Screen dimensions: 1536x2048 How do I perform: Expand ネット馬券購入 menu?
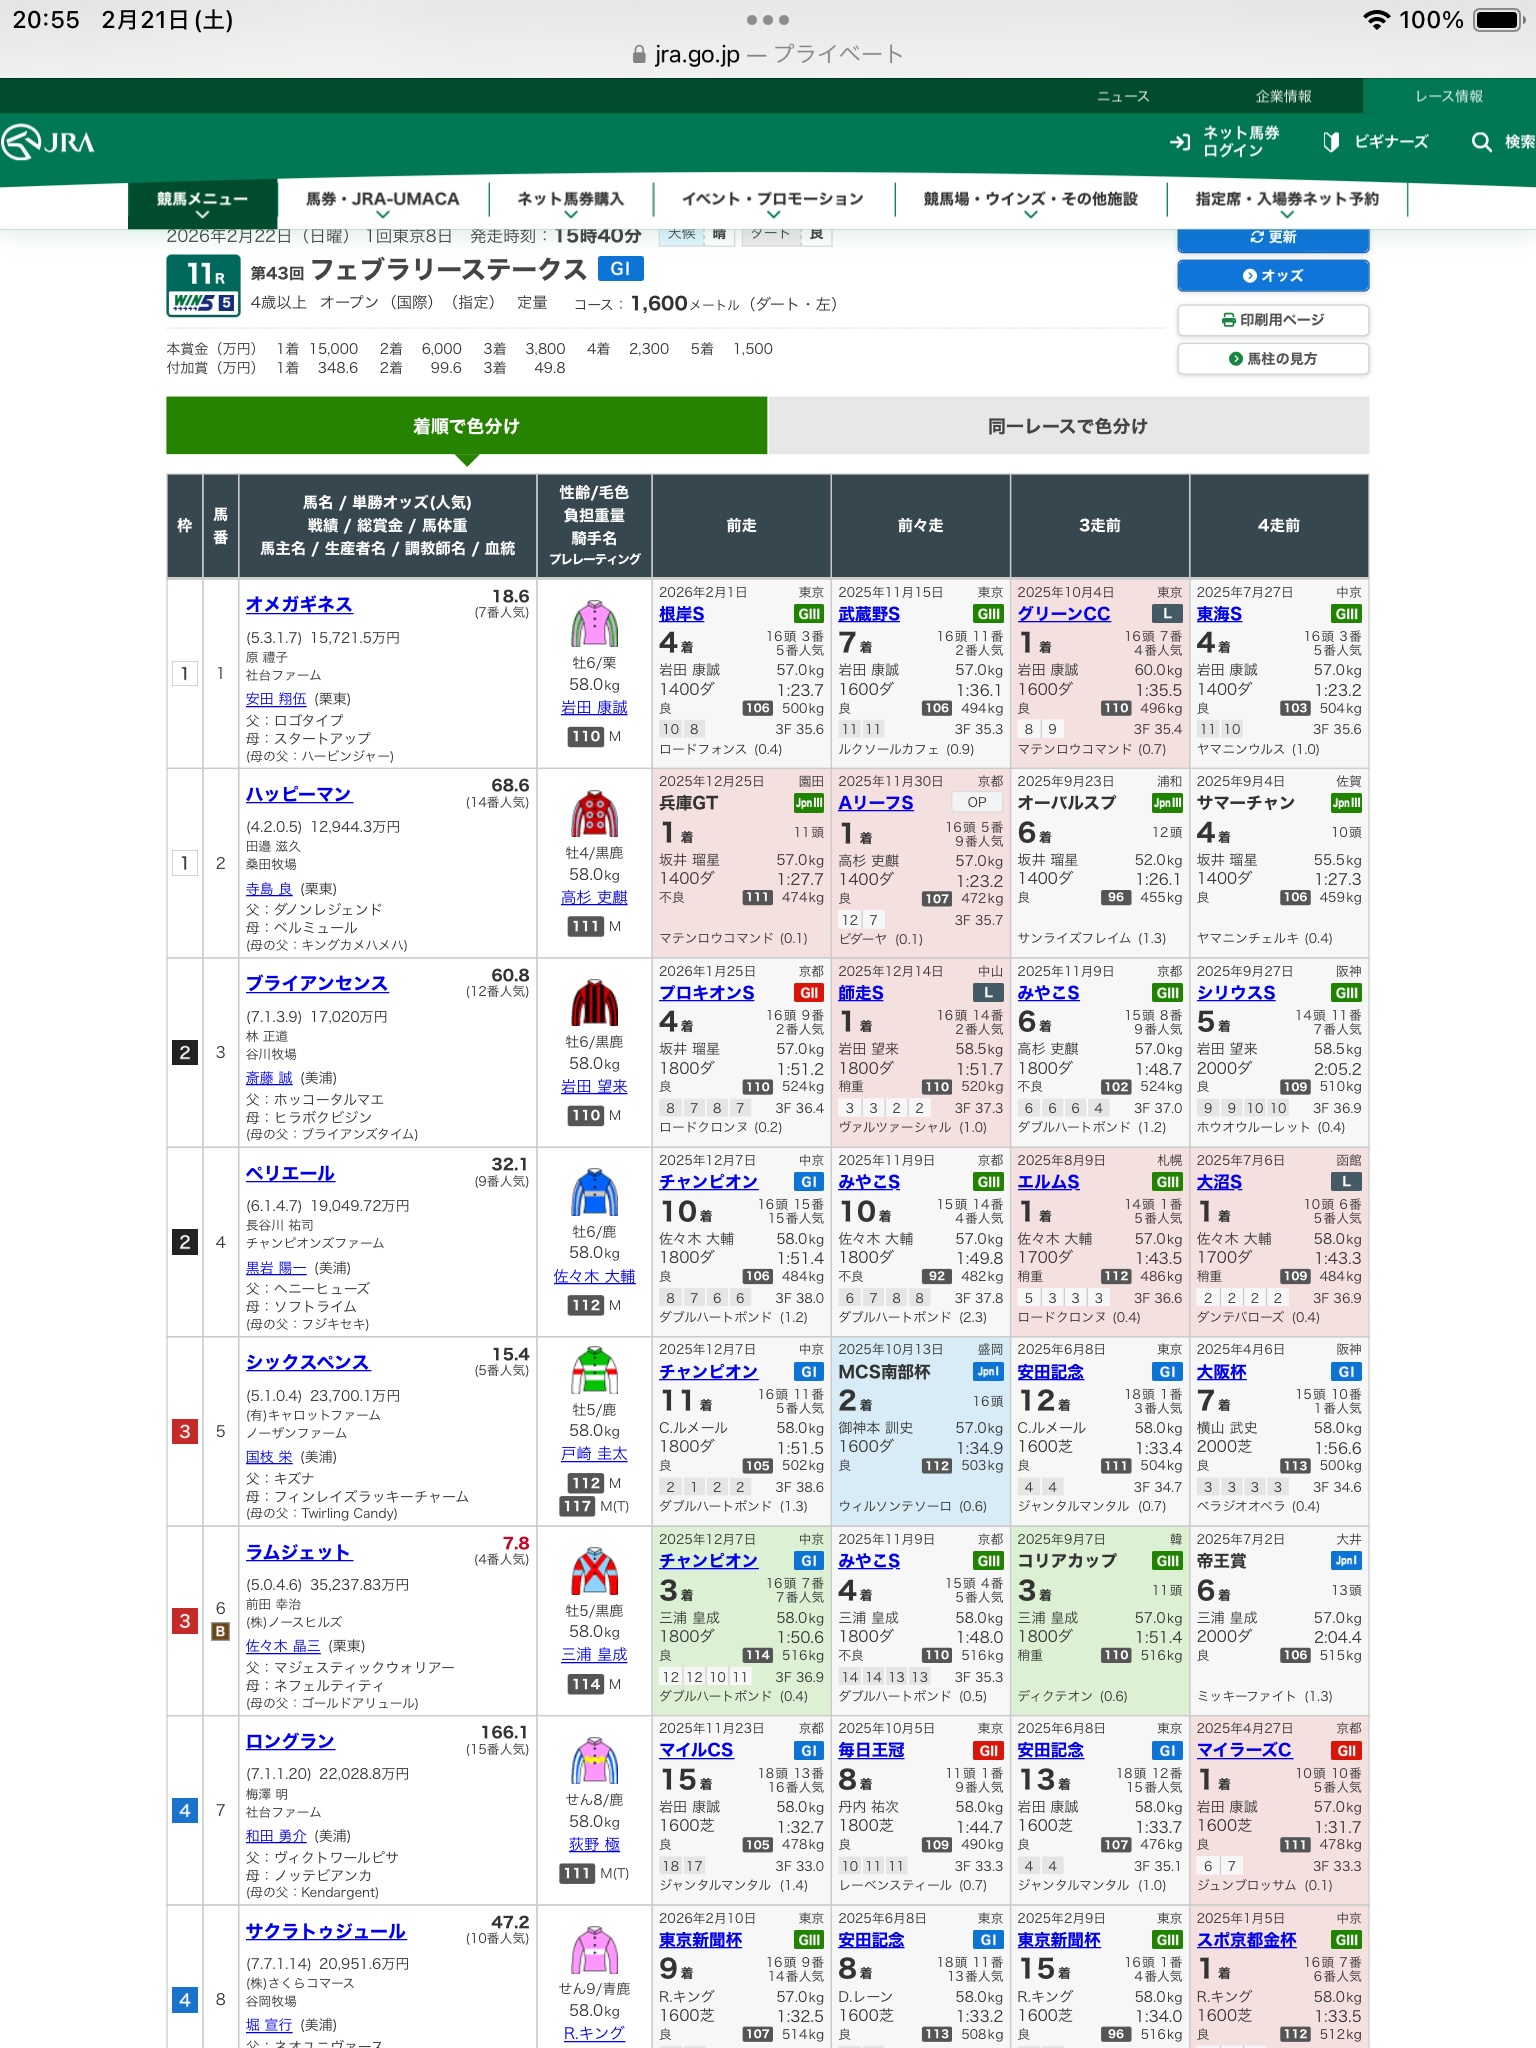570,203
